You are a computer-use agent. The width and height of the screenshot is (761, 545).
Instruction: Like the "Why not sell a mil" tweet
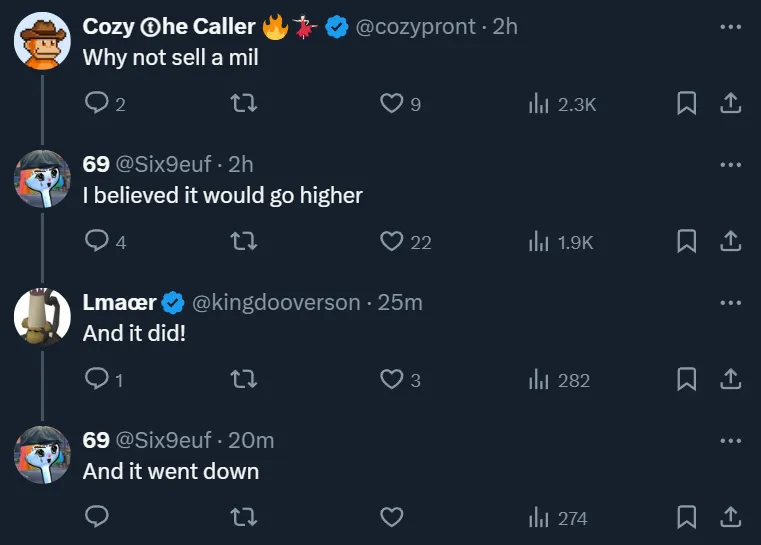[x=392, y=103]
